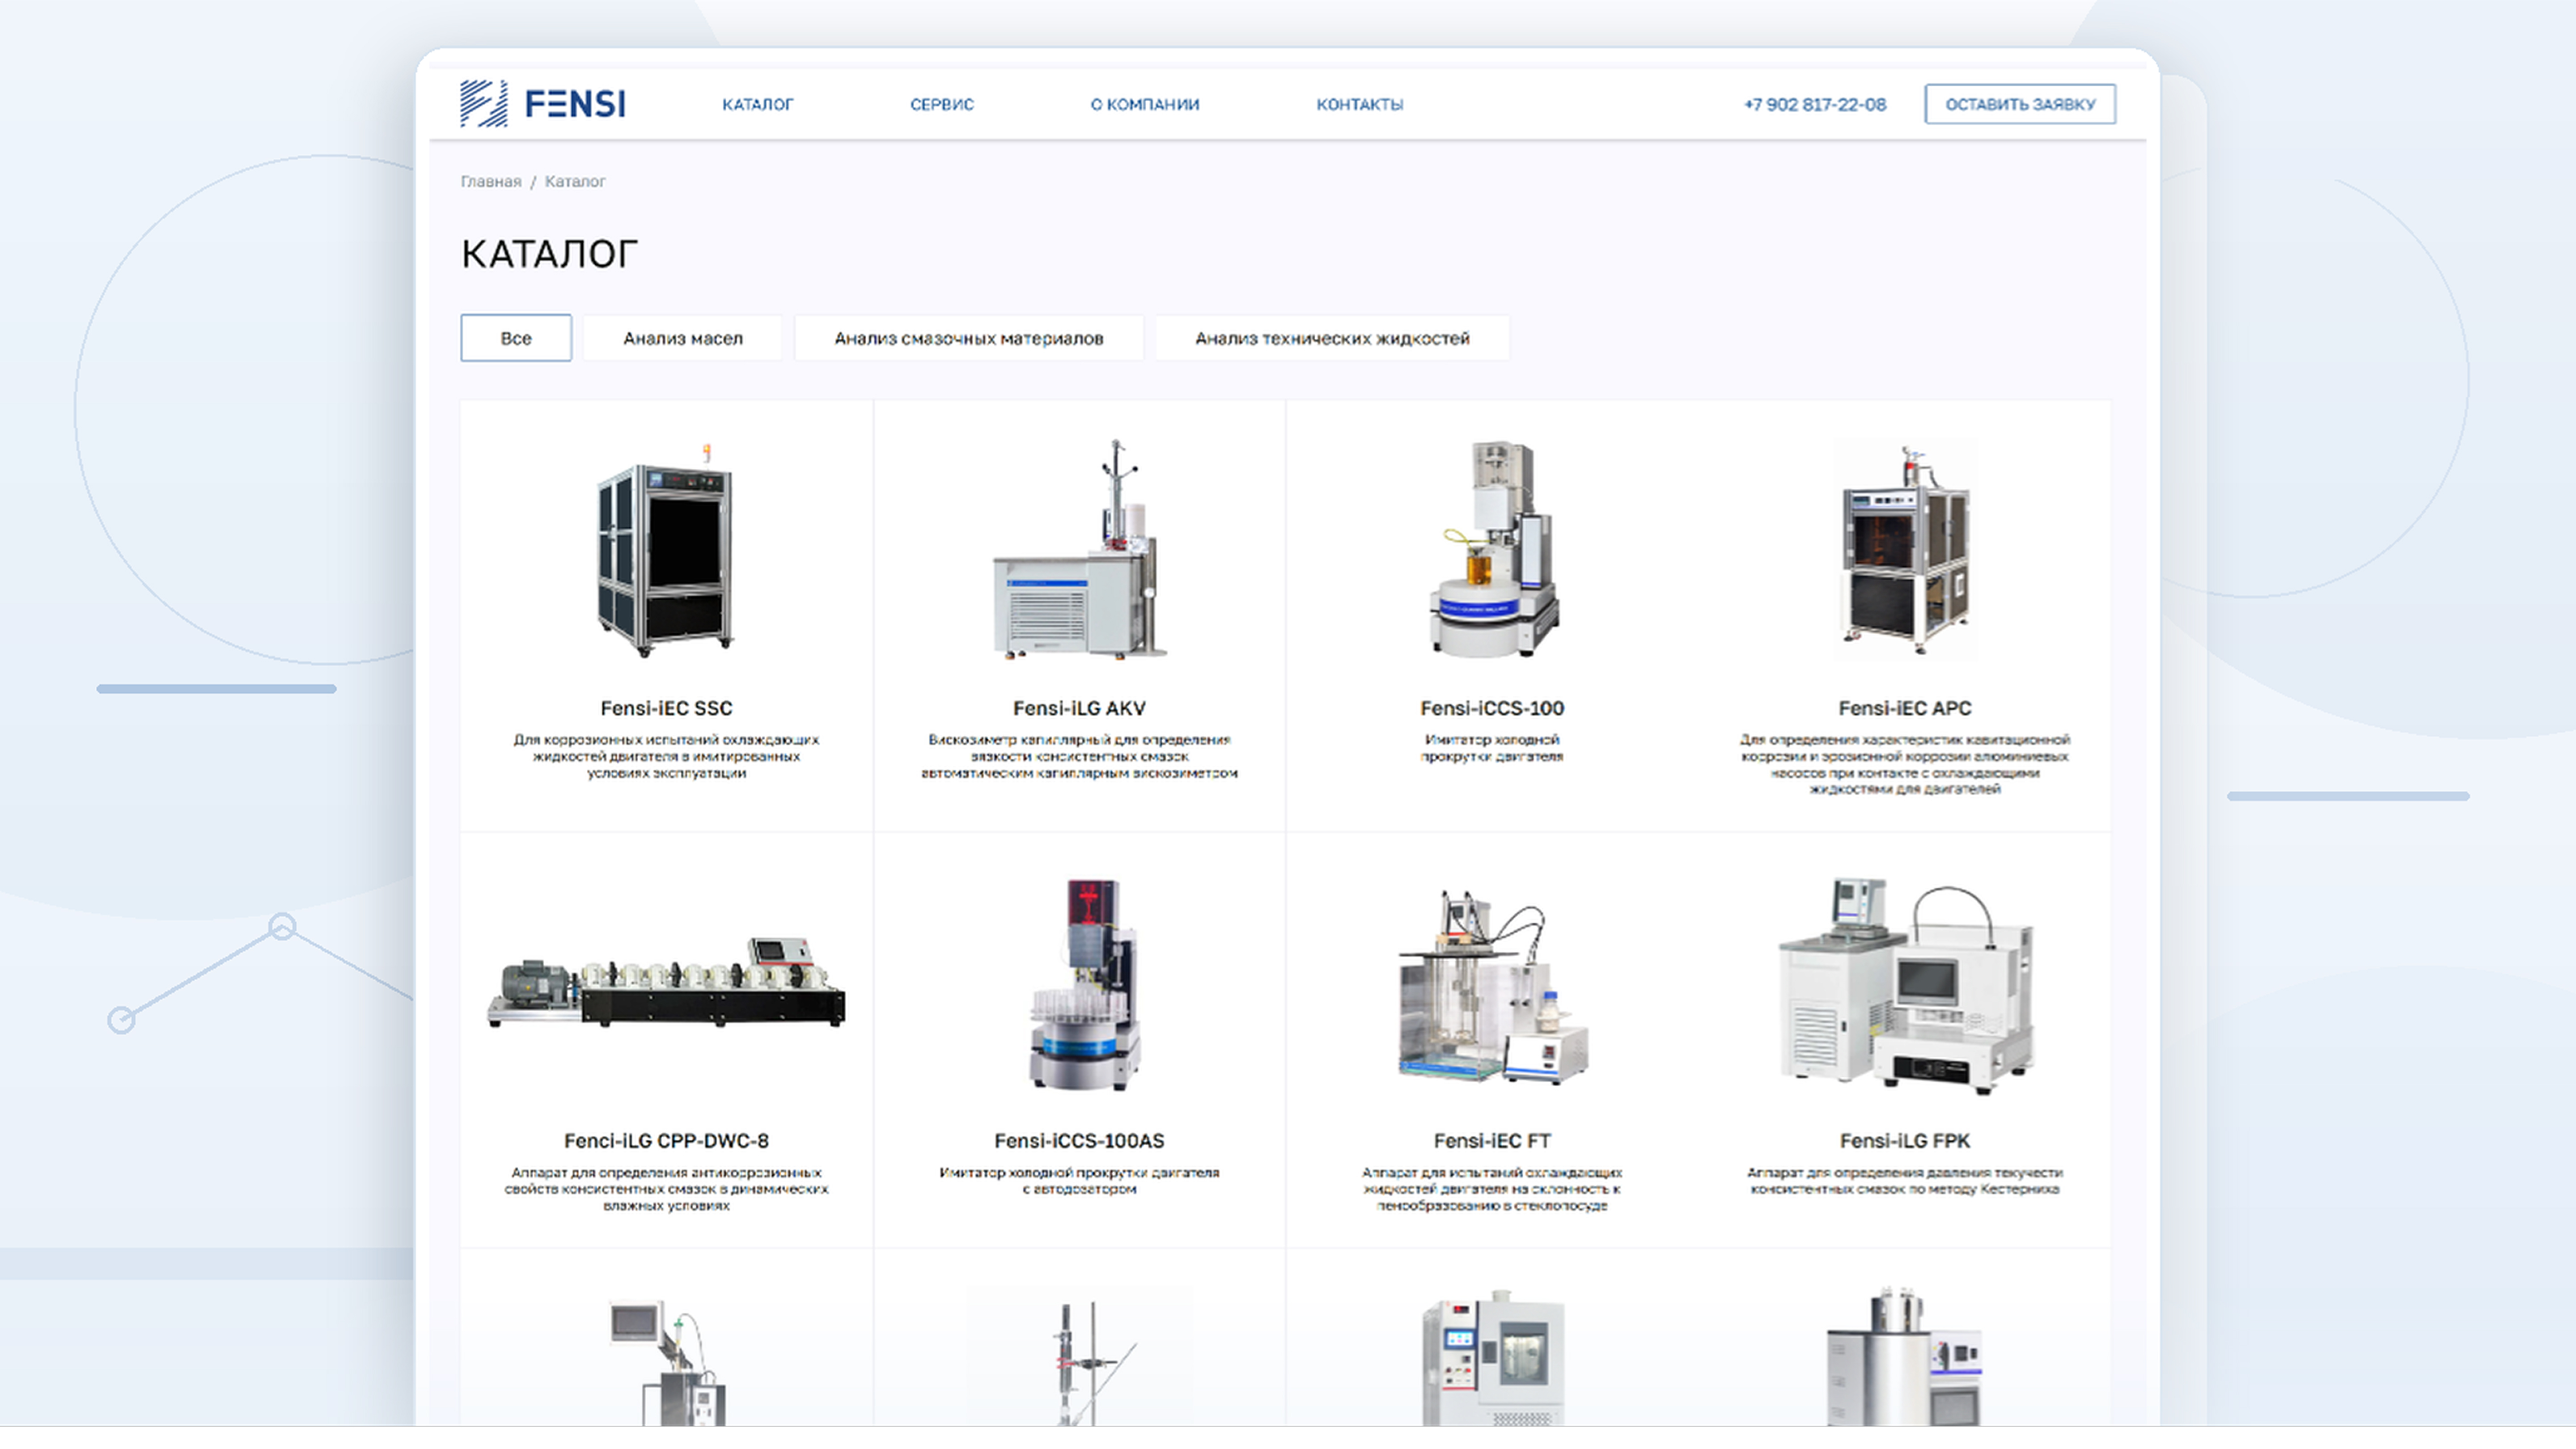Click the Fensi-iCCS-100AS description text

[1079, 1181]
